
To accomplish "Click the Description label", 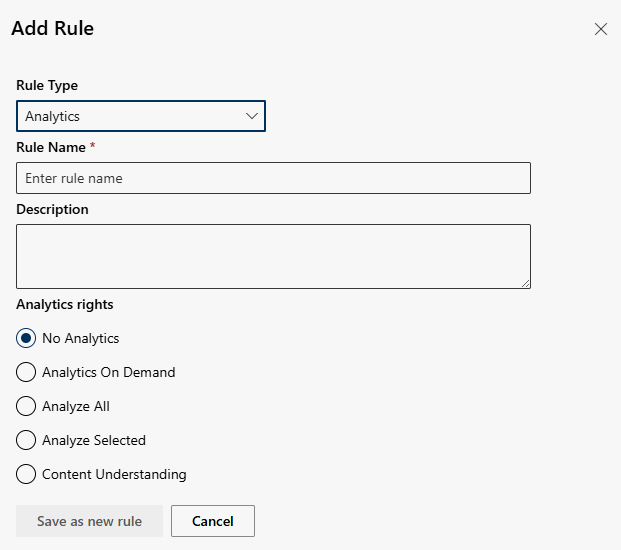I will coord(52,209).
